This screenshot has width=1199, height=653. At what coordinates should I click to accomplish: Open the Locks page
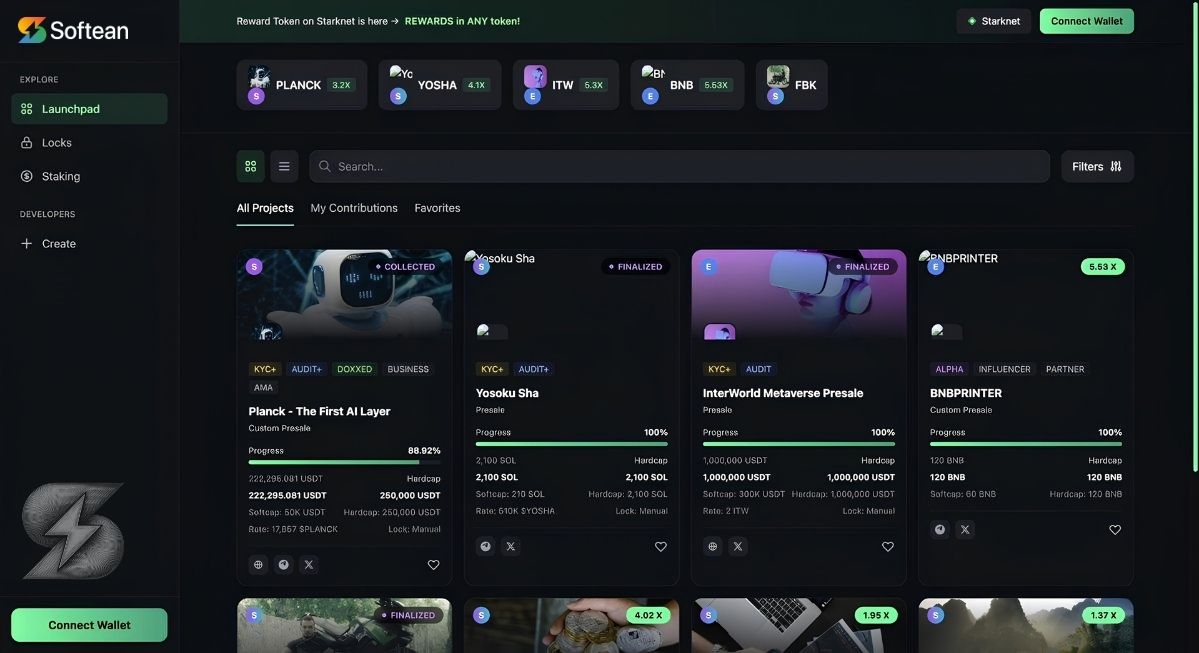[x=89, y=142]
